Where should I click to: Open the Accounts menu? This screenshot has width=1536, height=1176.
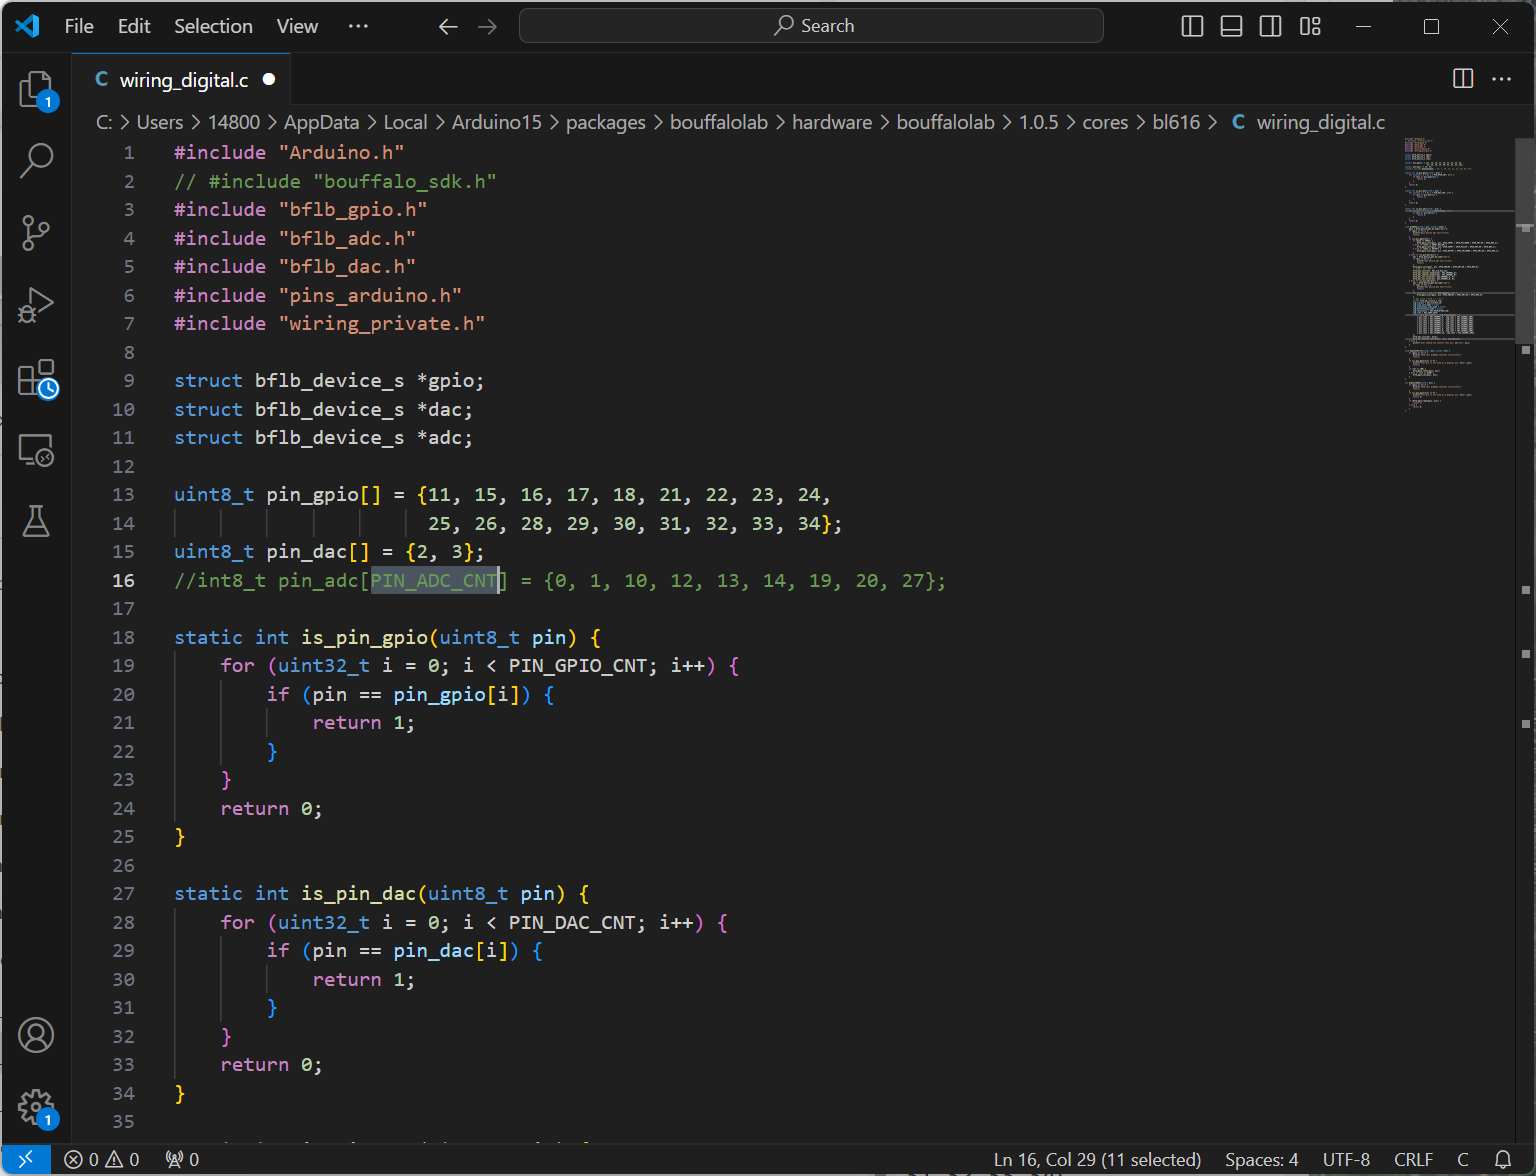coord(36,1036)
